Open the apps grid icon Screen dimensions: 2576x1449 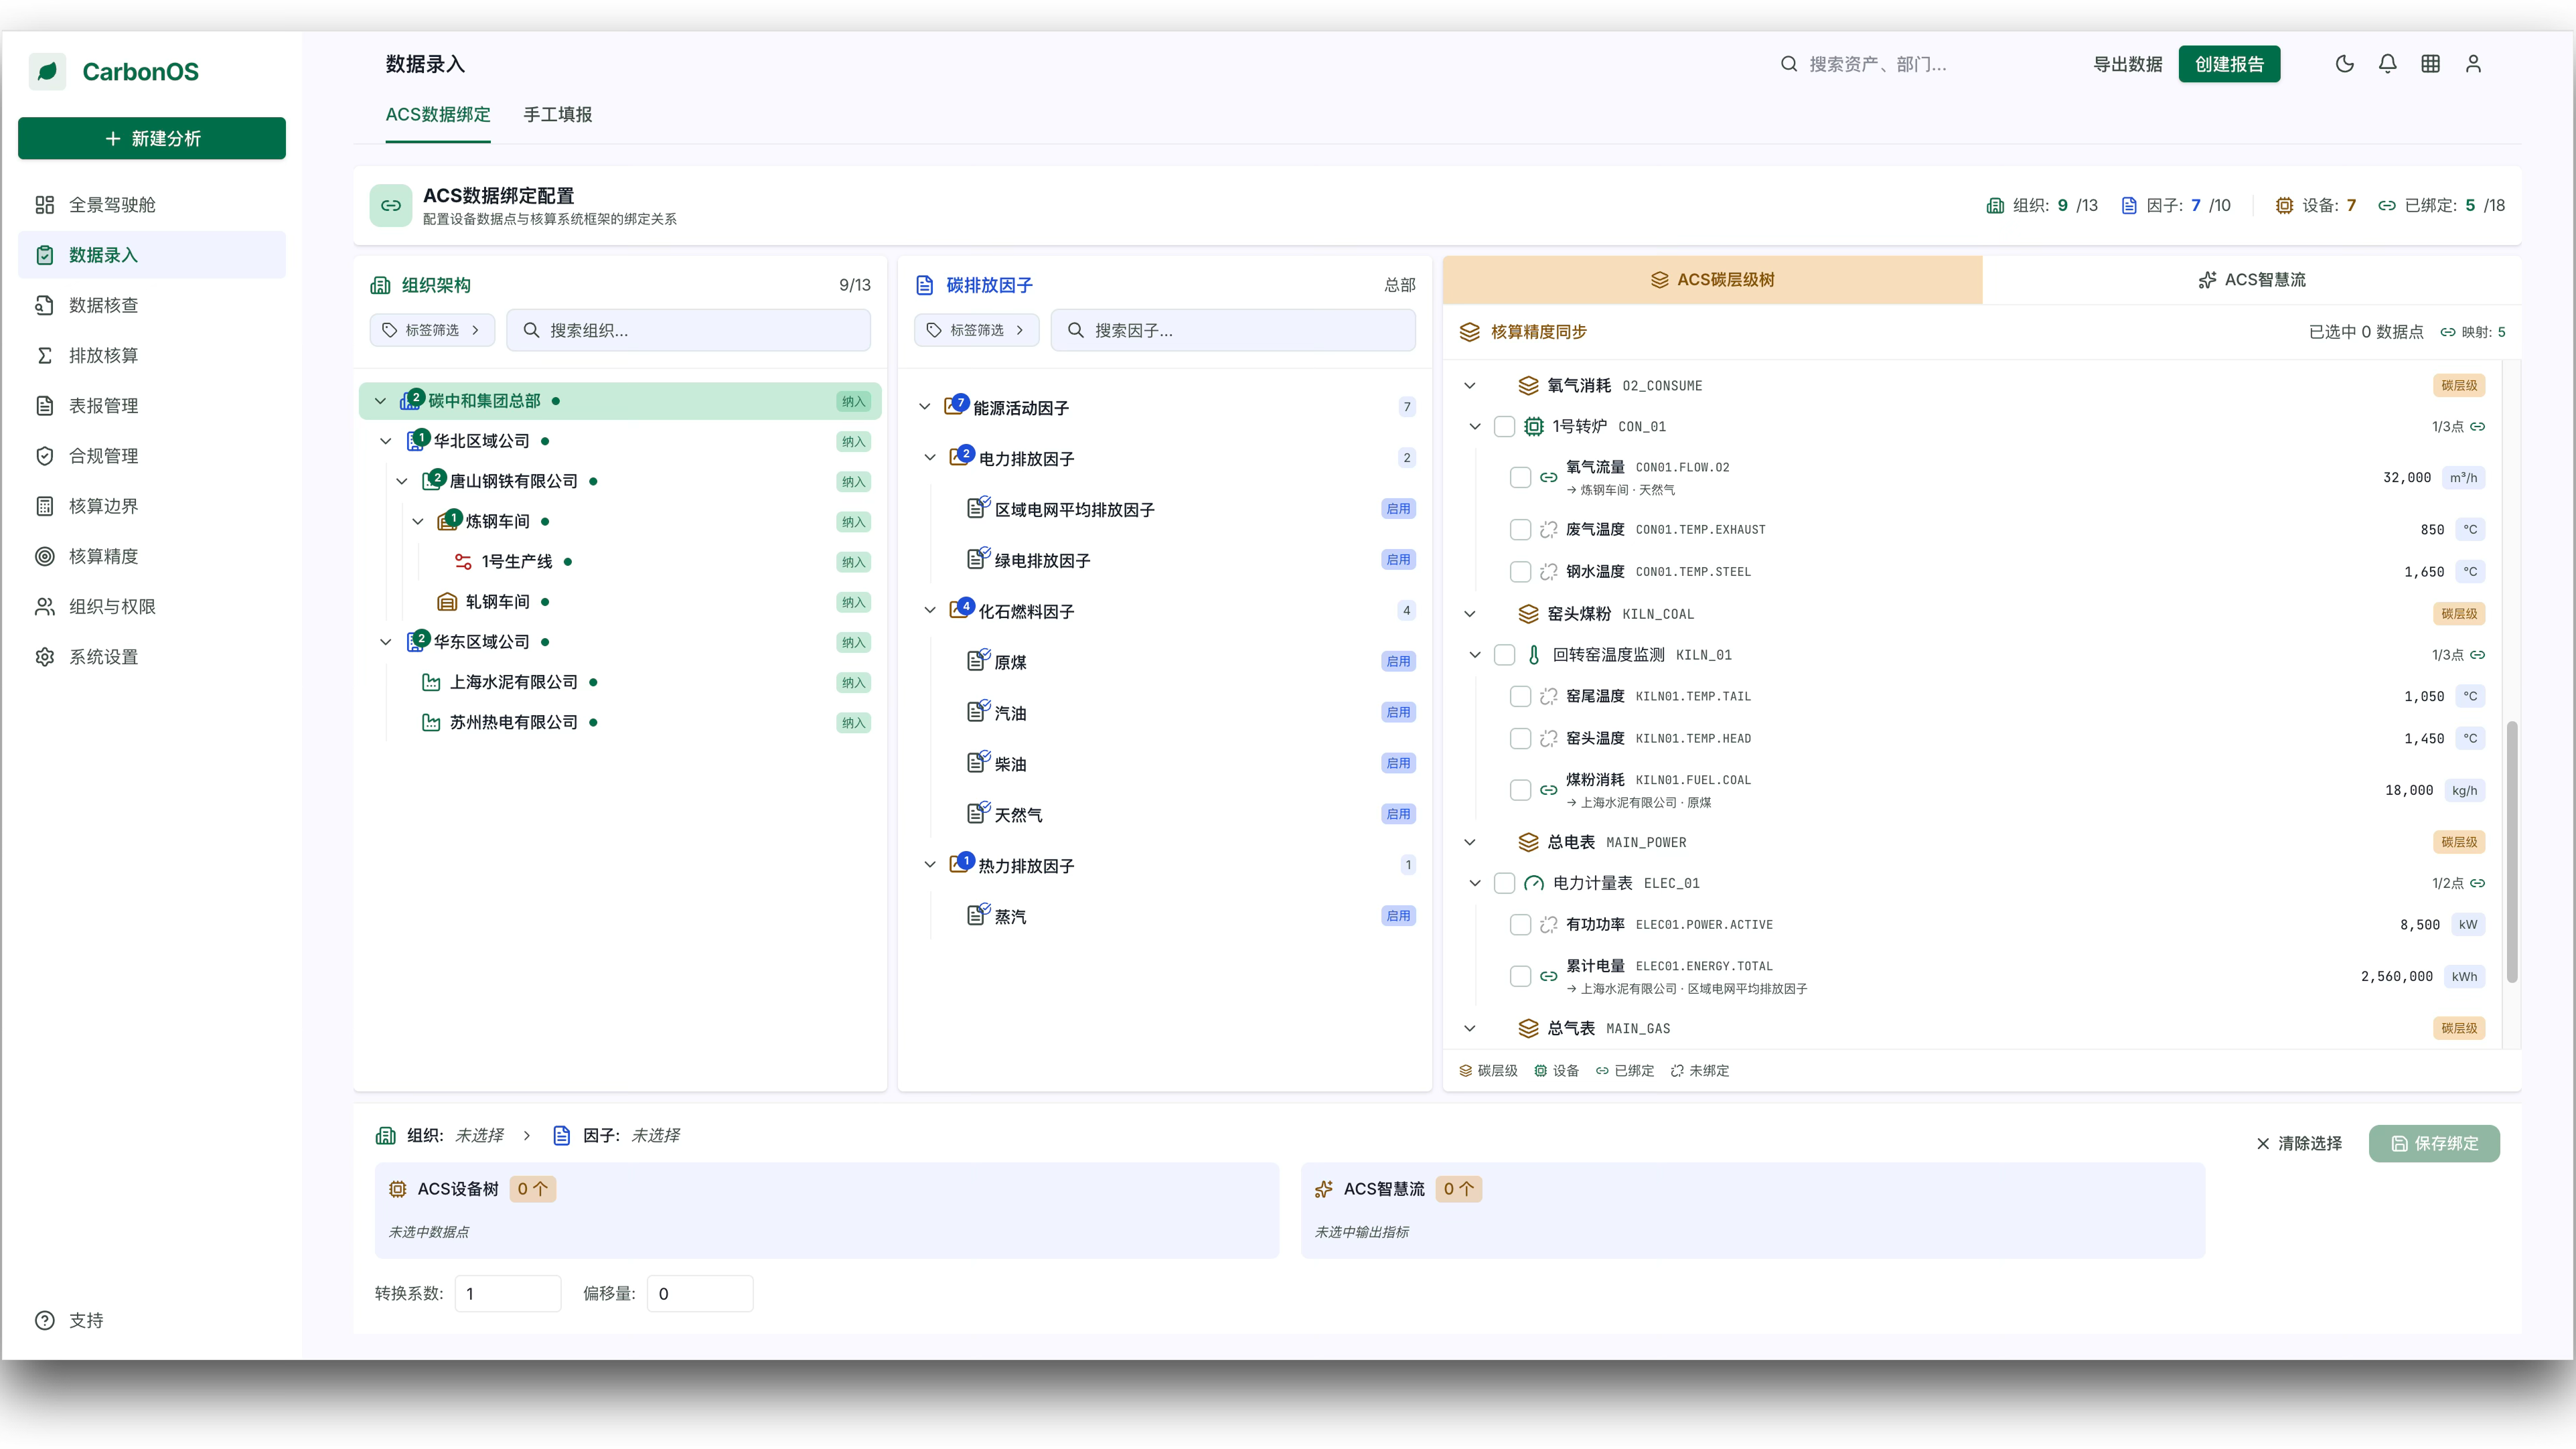pos(2430,64)
